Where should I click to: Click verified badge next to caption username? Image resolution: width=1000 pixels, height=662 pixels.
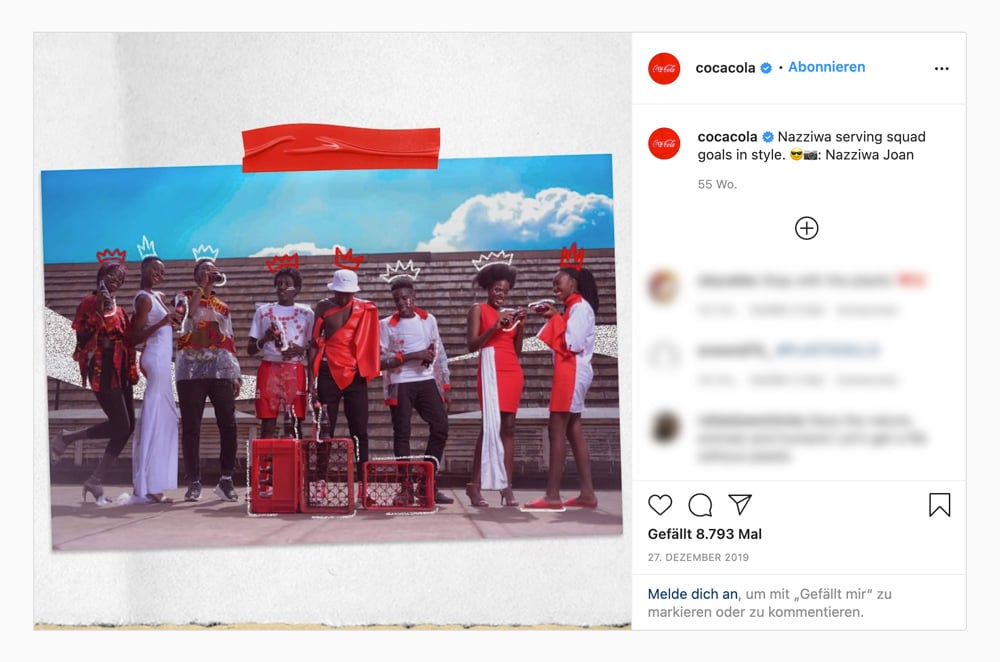point(768,136)
